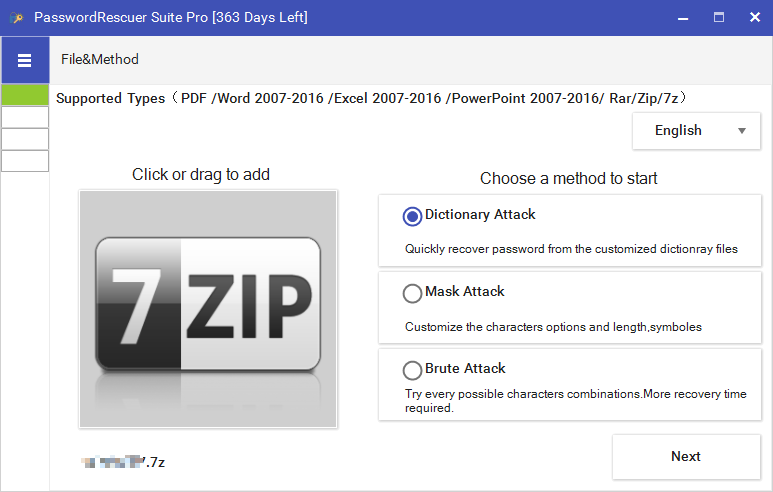
Task: Click the second step box in sidebar
Action: pyautogui.click(x=25, y=117)
